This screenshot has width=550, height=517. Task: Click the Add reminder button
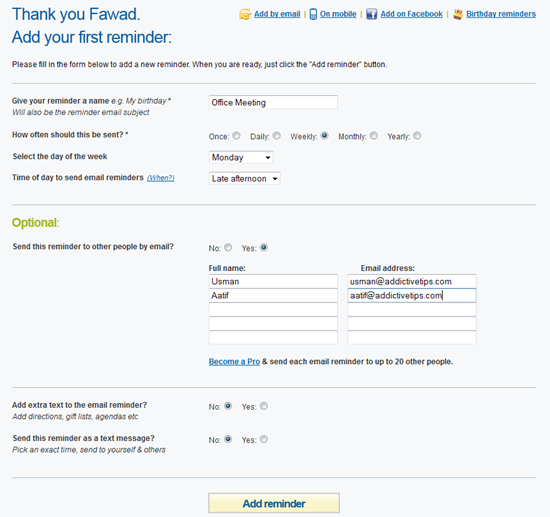[x=274, y=503]
